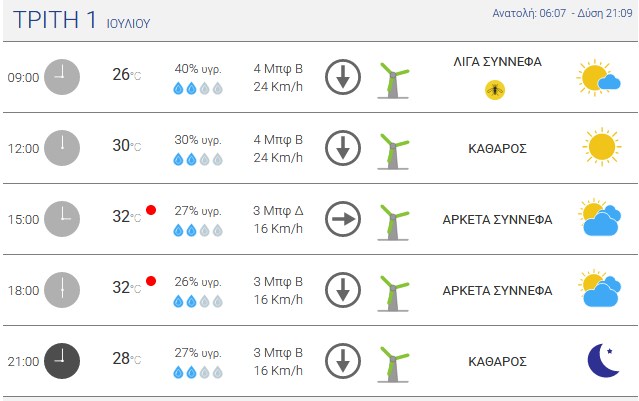Click the dark clock icon at 21:00
This screenshot has height=401, width=639.
coord(62,361)
